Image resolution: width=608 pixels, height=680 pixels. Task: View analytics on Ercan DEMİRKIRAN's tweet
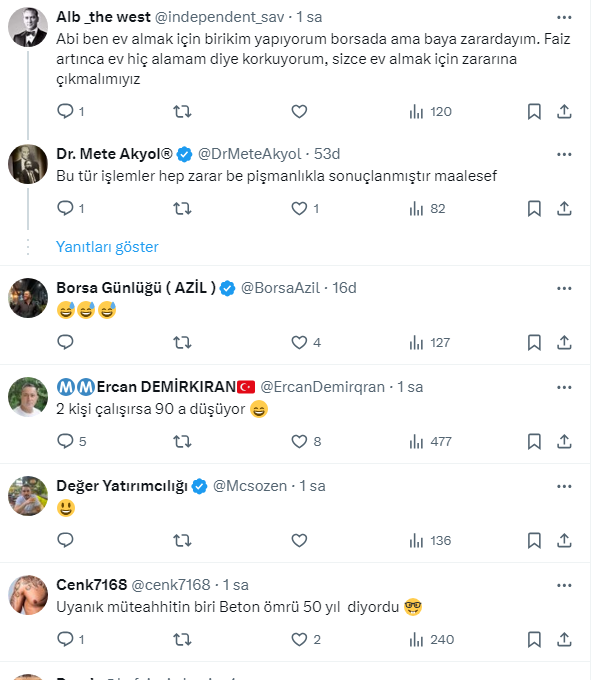click(430, 441)
